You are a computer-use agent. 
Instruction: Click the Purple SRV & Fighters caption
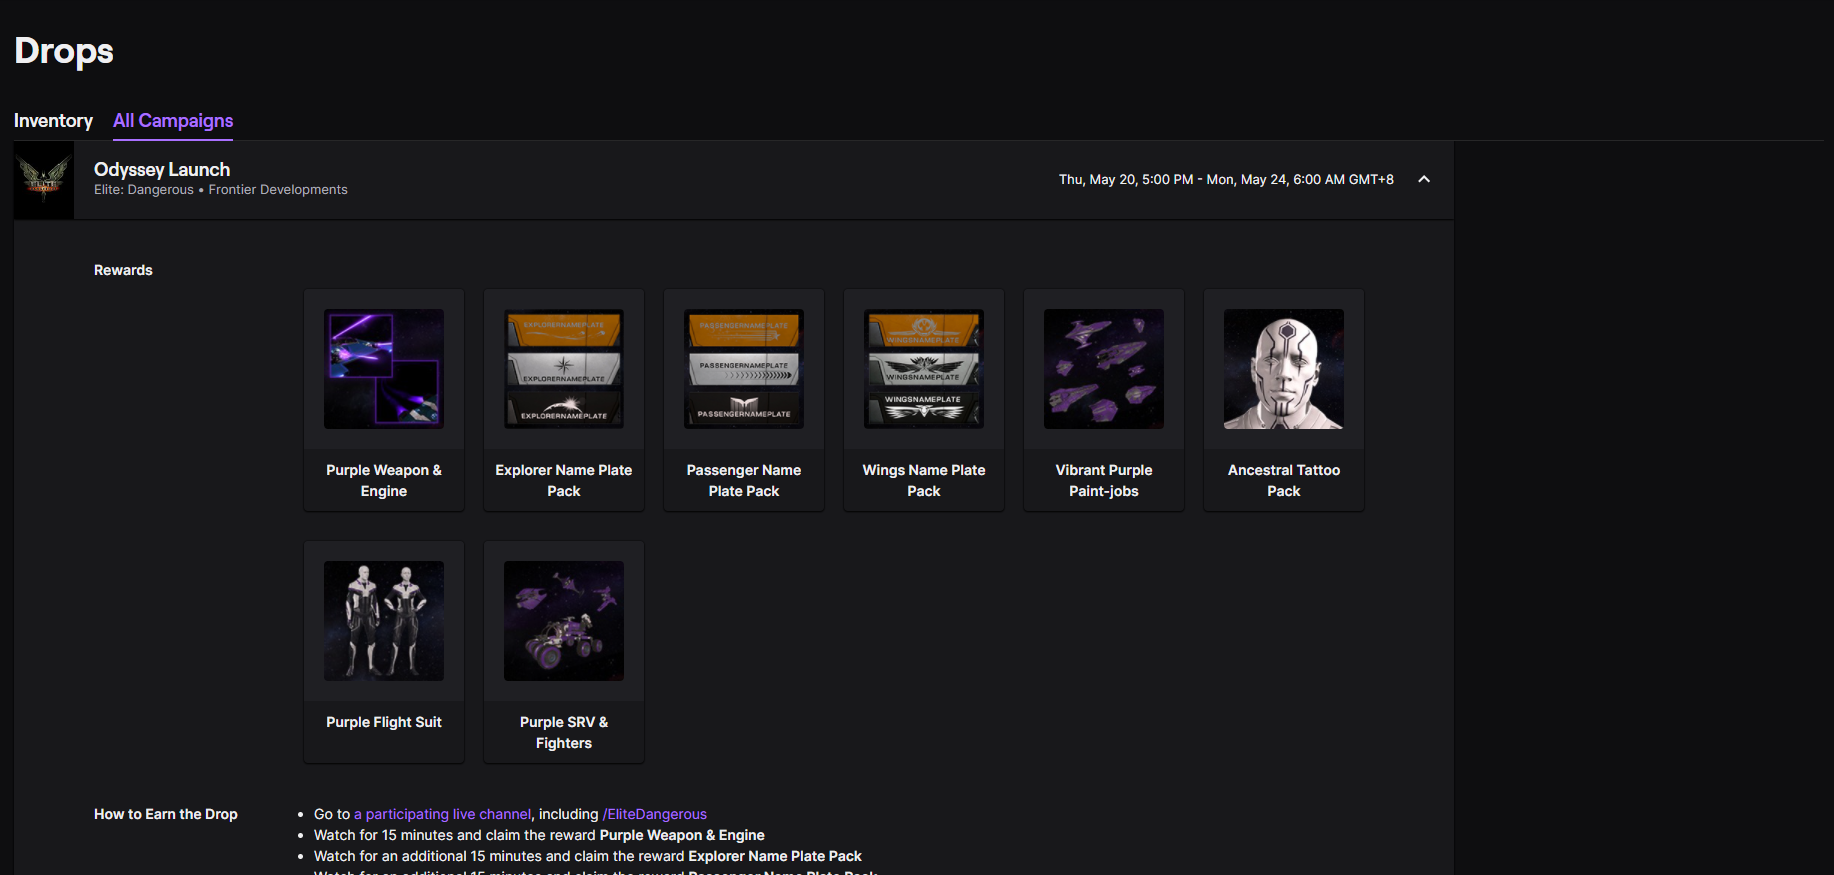pos(564,733)
